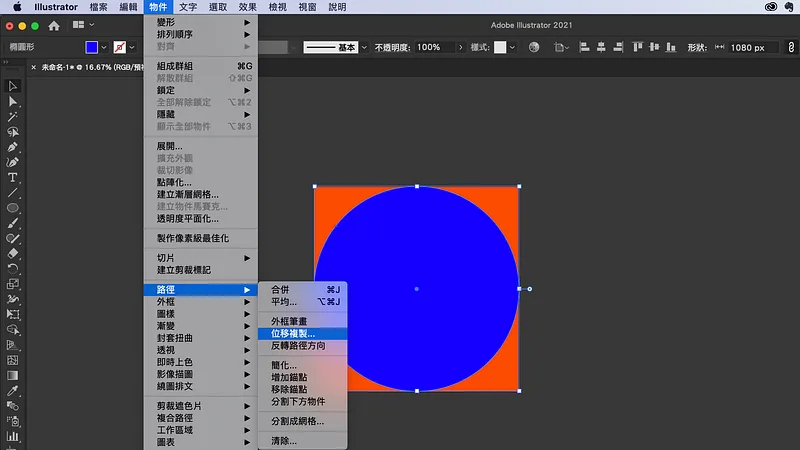800x450 pixels.
Task: Toggle the constrain width and height link
Action: (x=791, y=47)
